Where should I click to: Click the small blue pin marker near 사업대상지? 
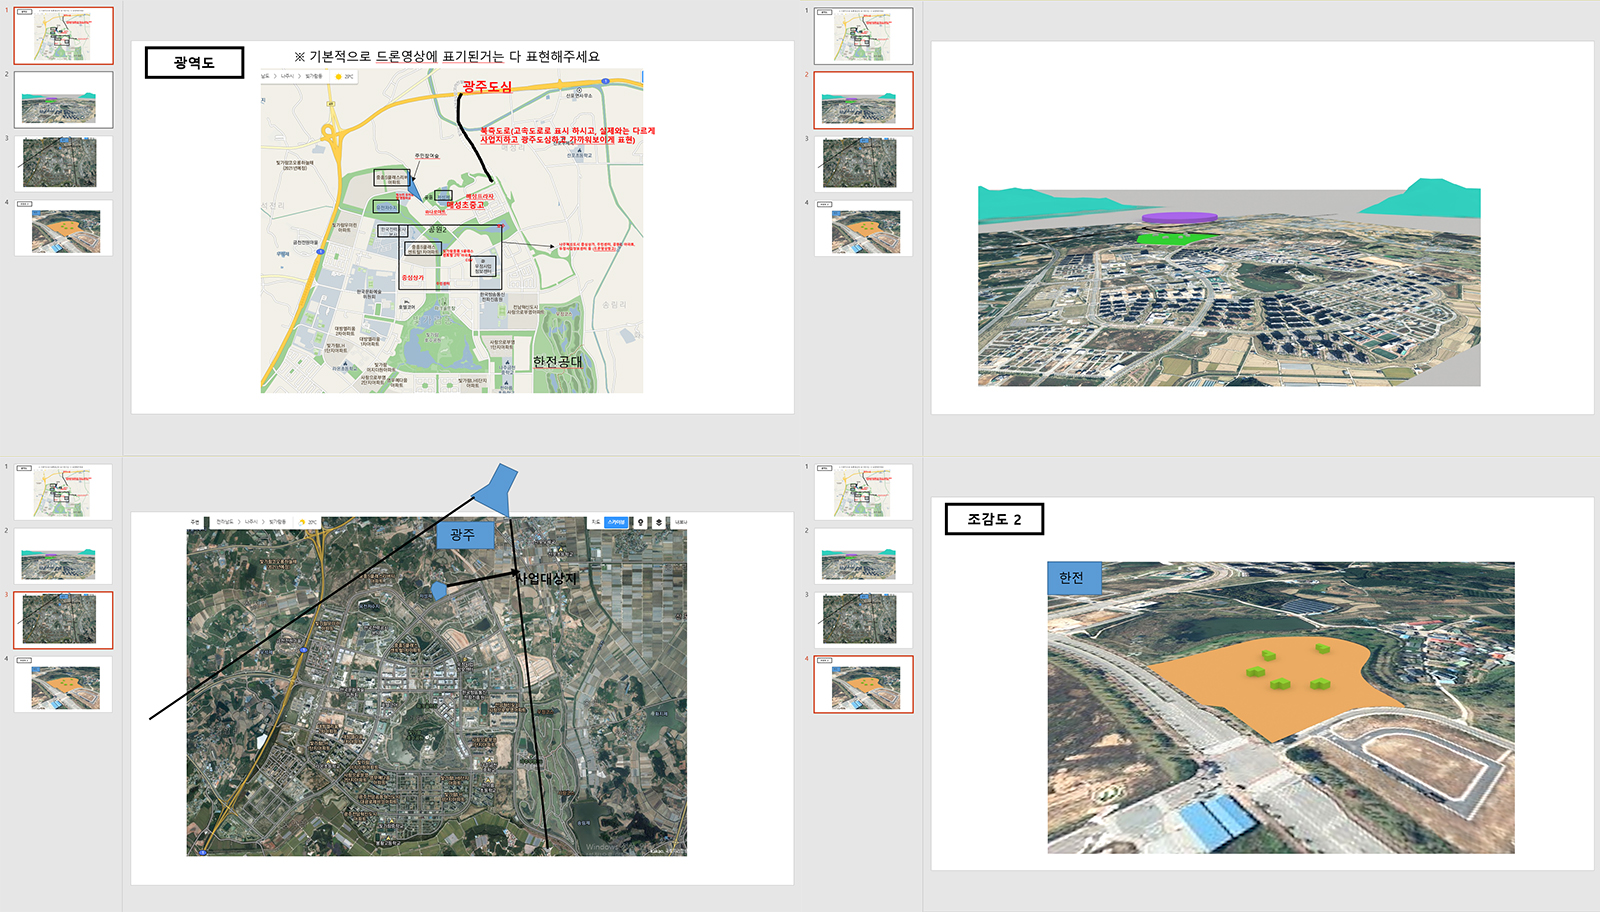[x=438, y=590]
